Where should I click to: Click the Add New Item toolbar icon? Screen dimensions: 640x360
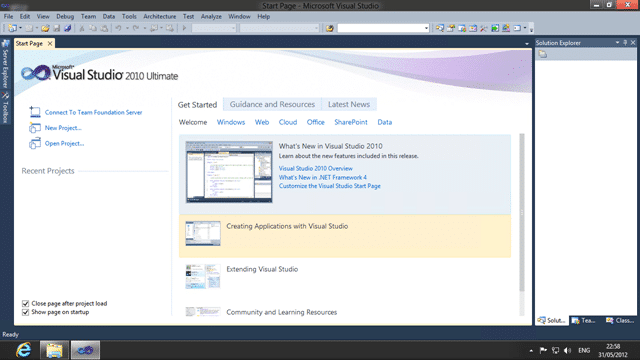tap(29, 28)
